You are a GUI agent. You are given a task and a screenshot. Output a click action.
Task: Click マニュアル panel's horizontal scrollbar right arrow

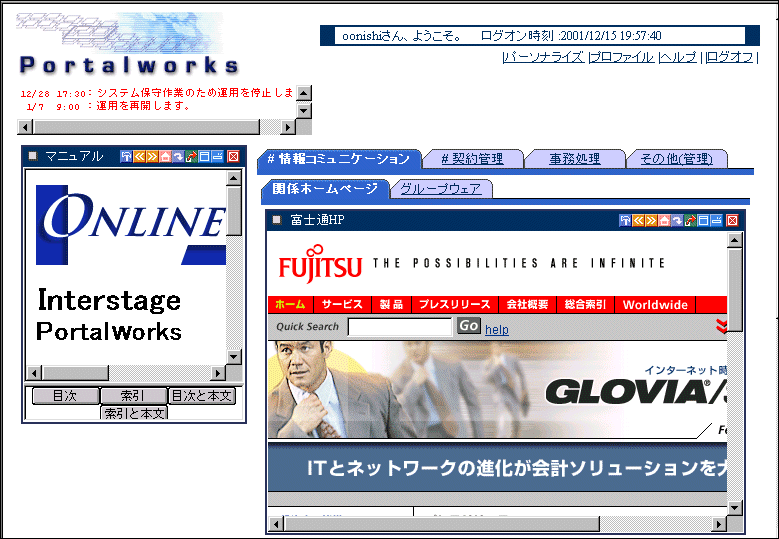coord(218,373)
